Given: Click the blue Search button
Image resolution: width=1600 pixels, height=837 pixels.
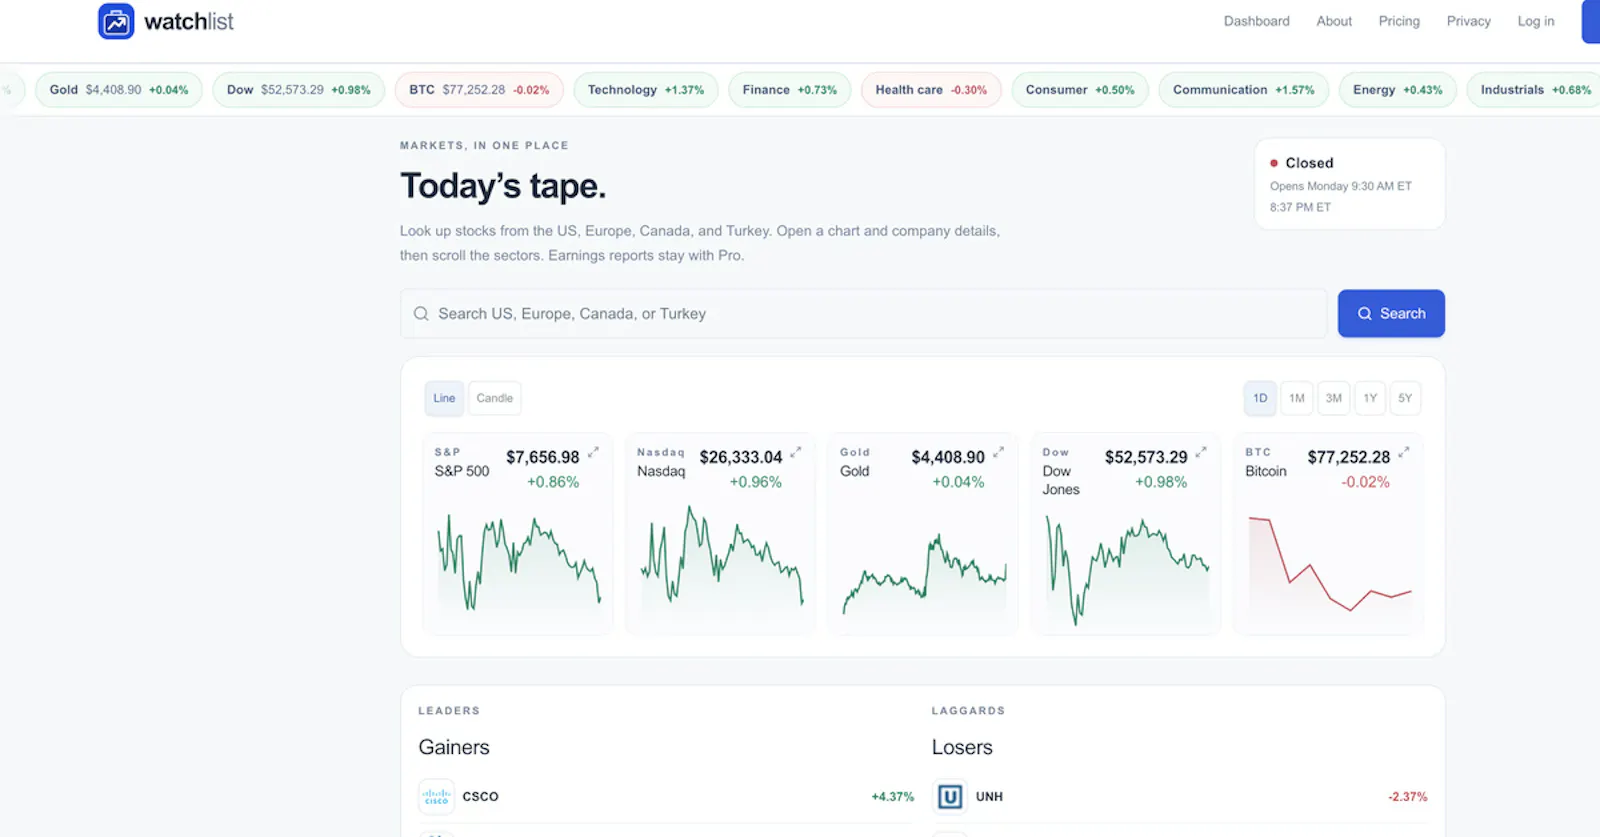Looking at the screenshot, I should [1391, 314].
